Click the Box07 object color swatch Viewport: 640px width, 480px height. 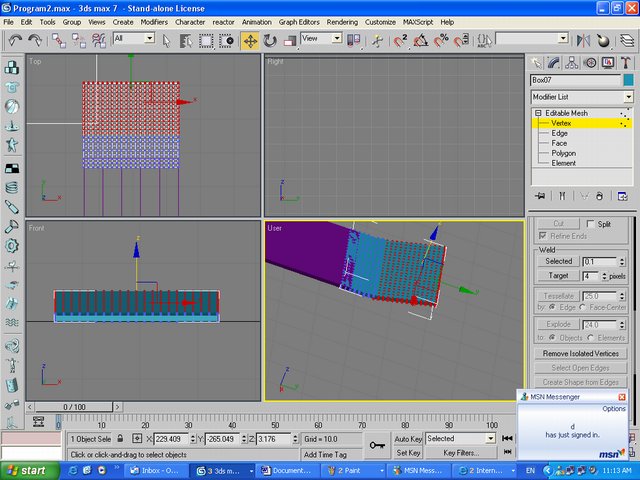(x=628, y=80)
